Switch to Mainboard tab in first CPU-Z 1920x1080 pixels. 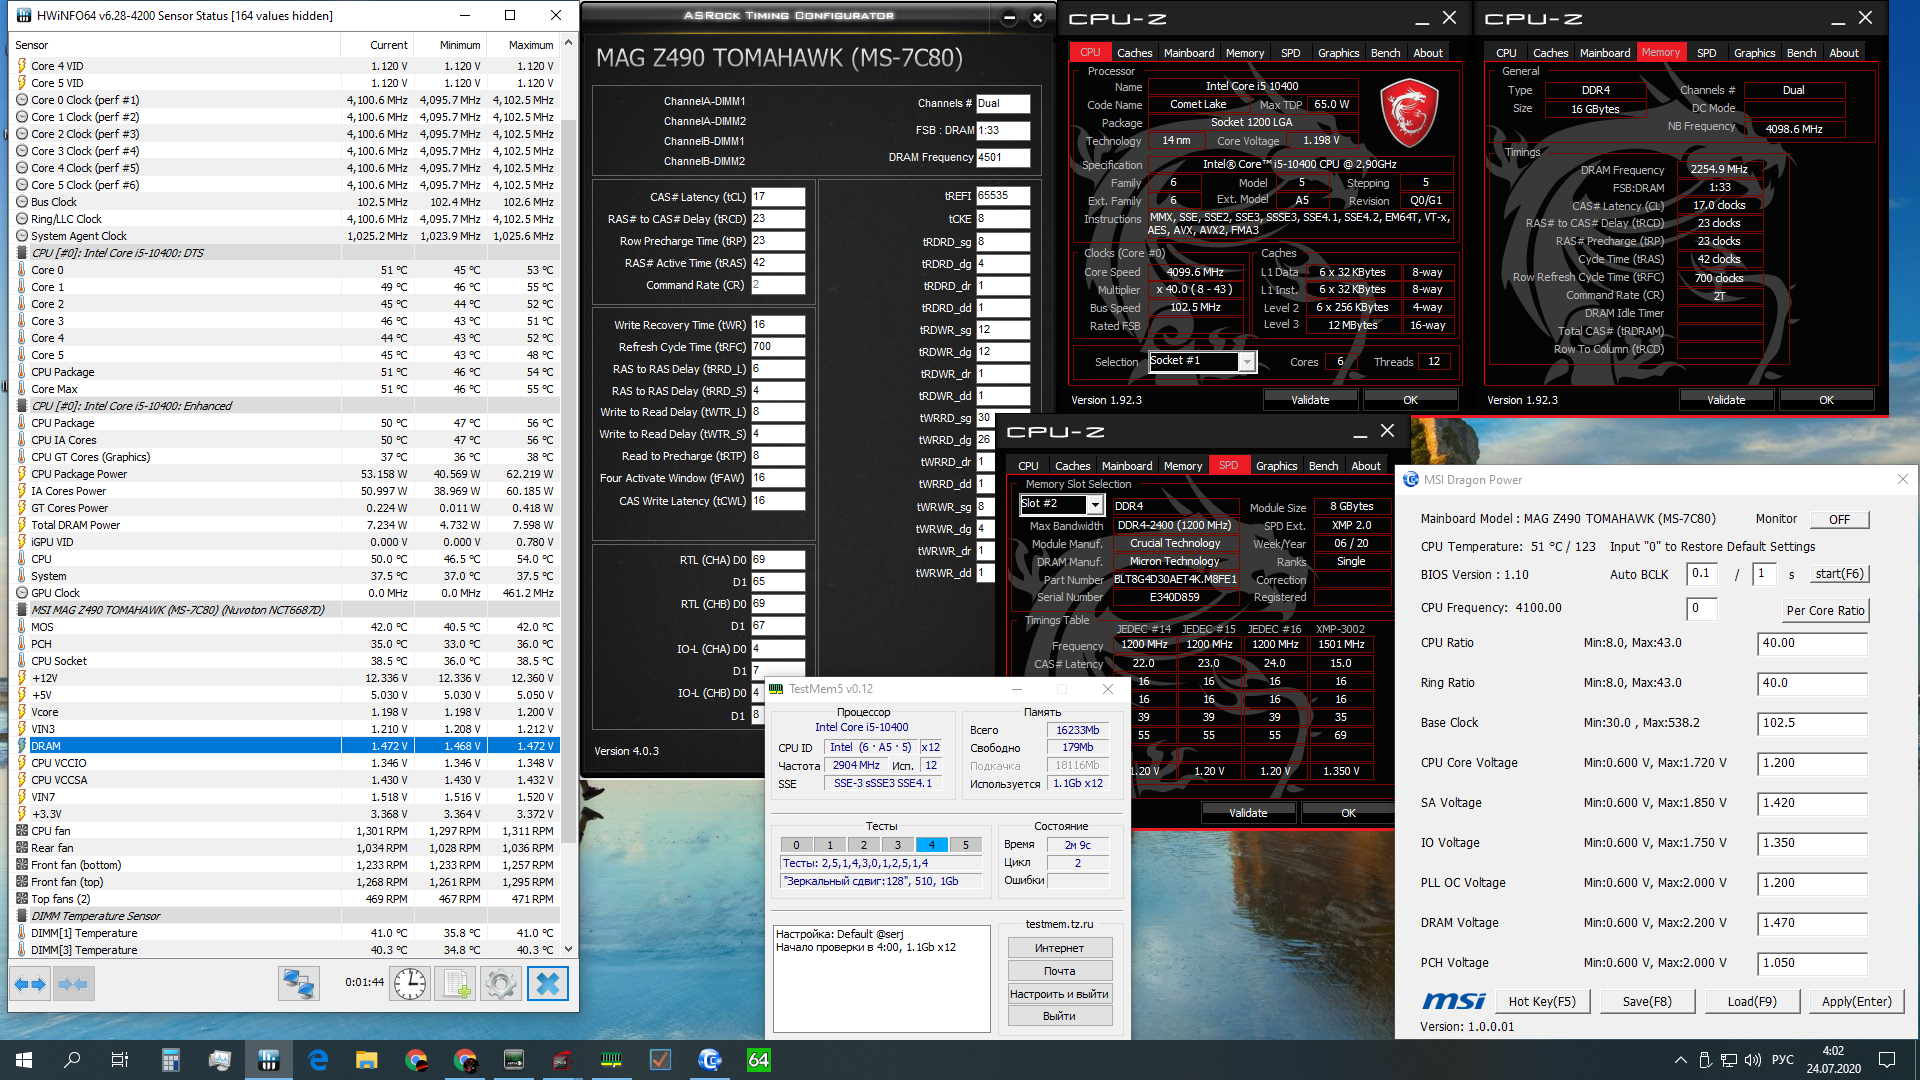1188,53
